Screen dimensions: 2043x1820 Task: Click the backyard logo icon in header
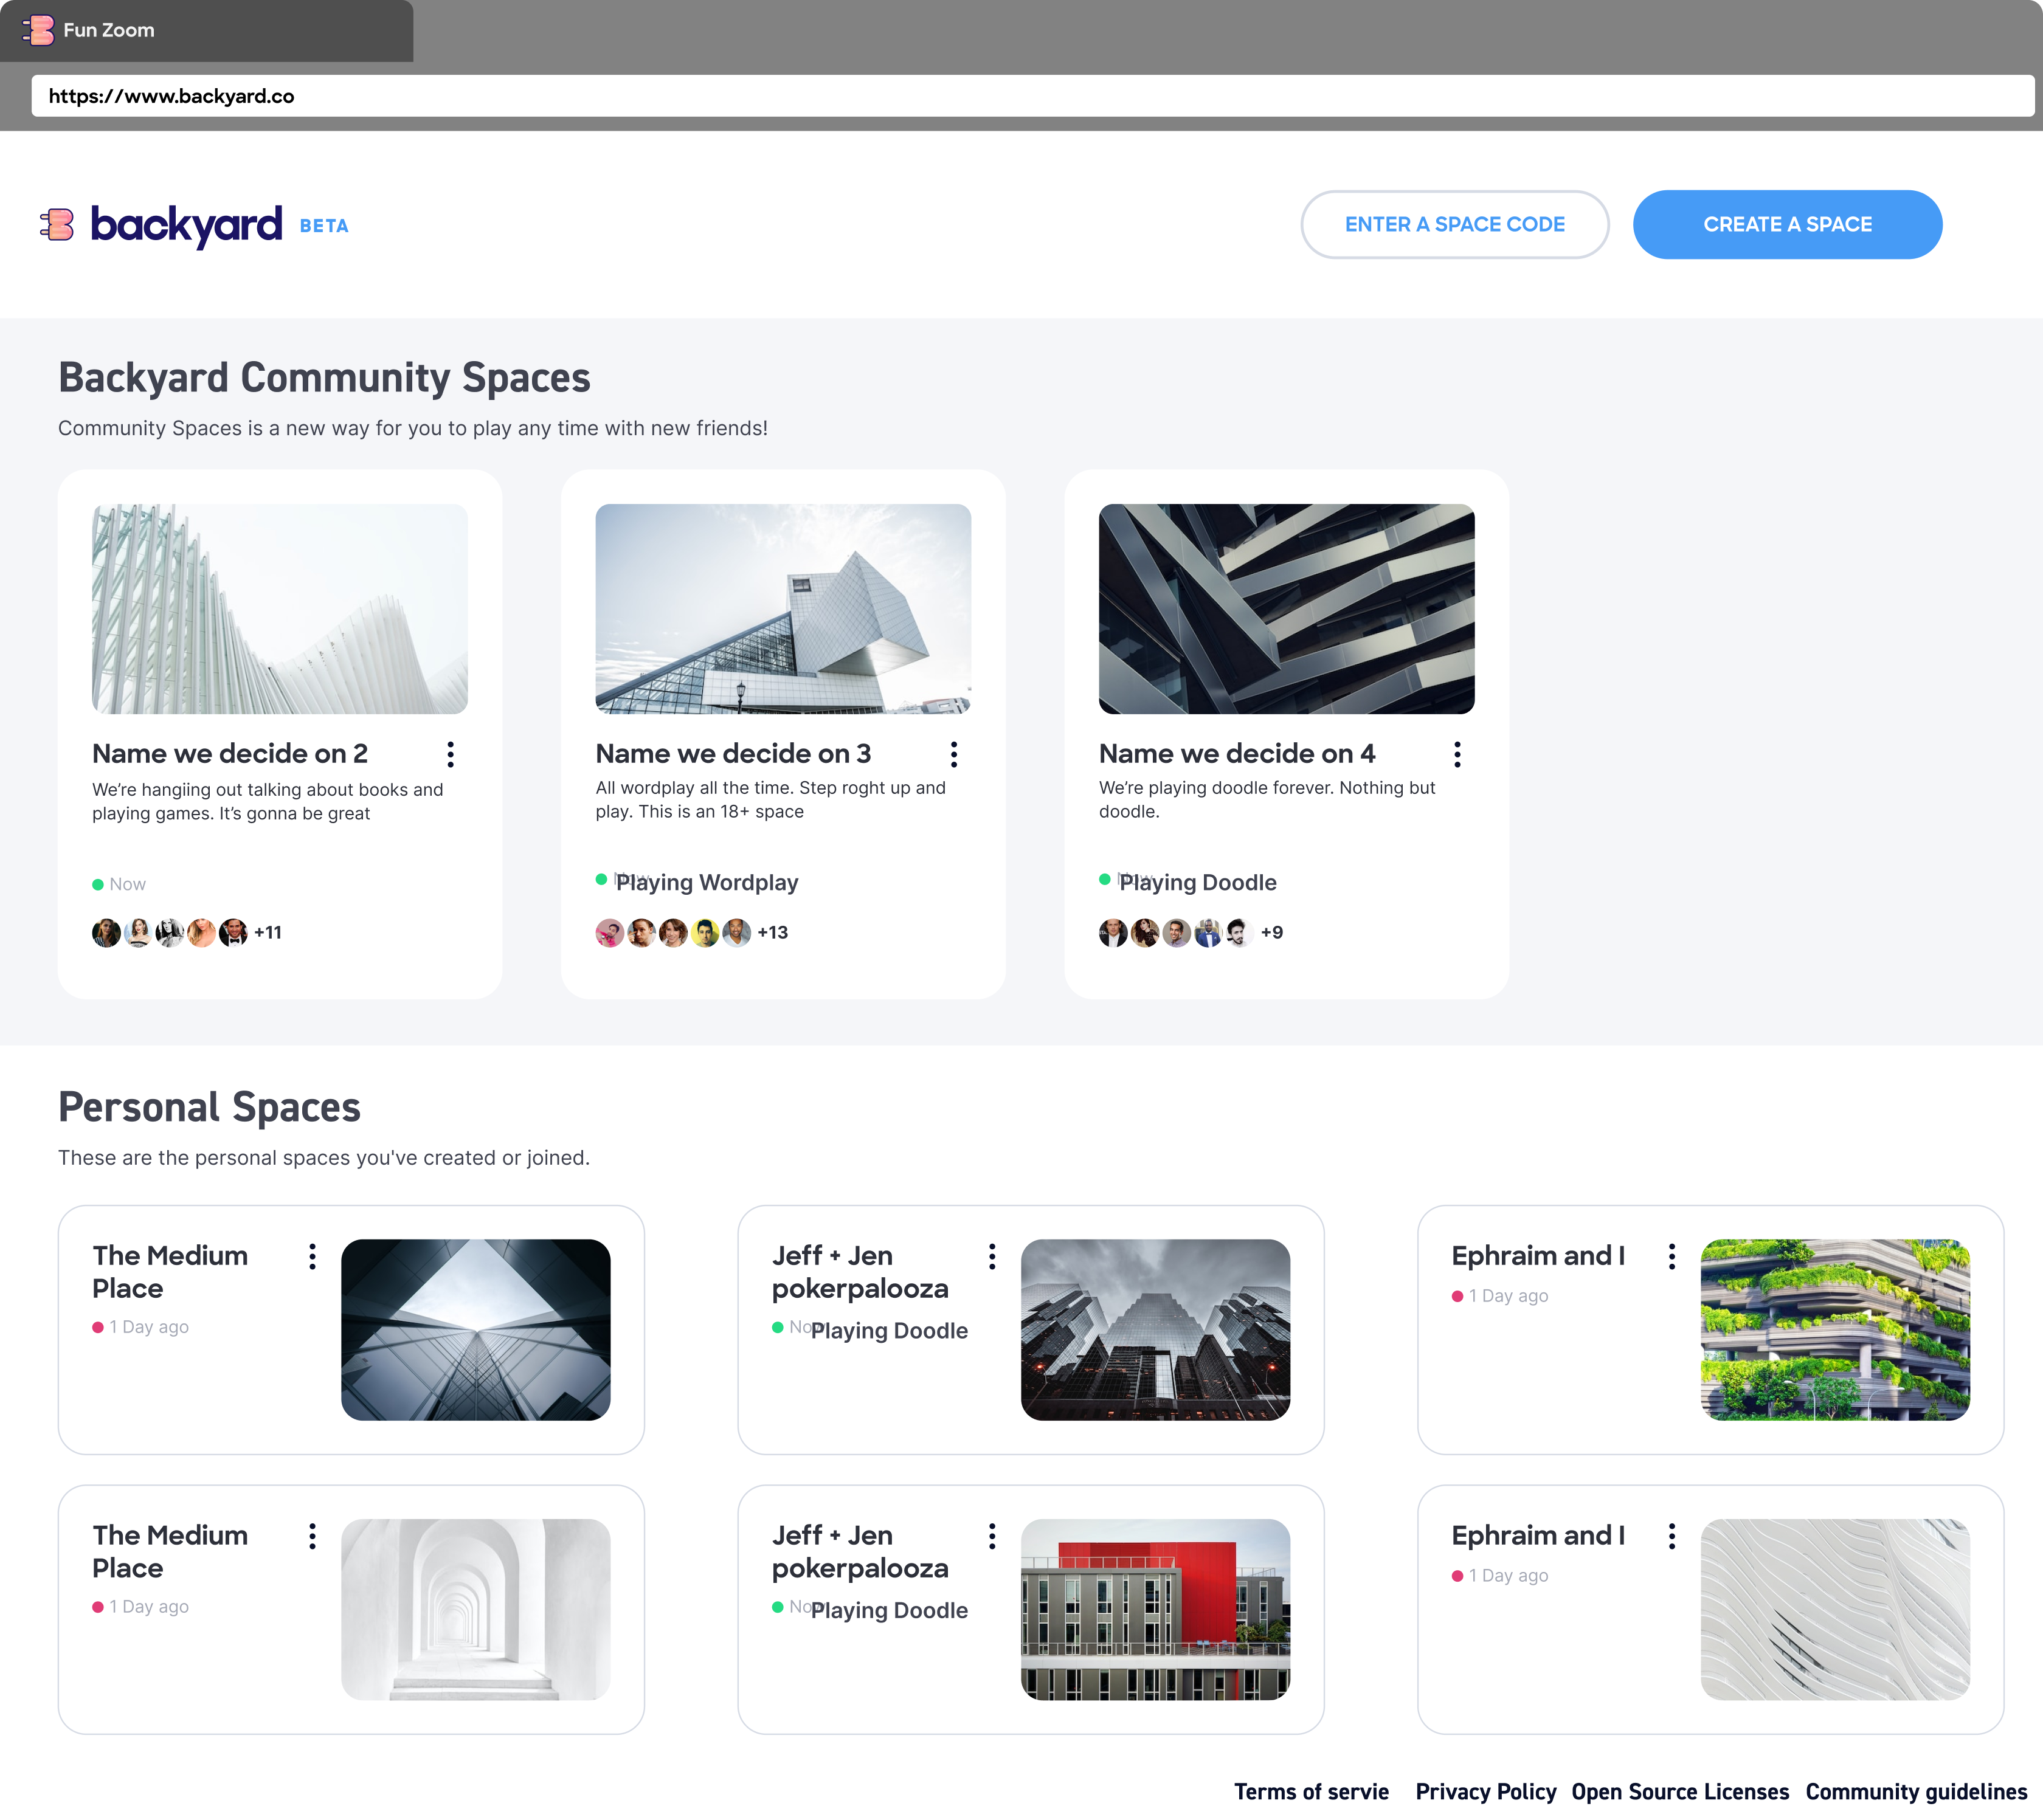click(x=57, y=225)
